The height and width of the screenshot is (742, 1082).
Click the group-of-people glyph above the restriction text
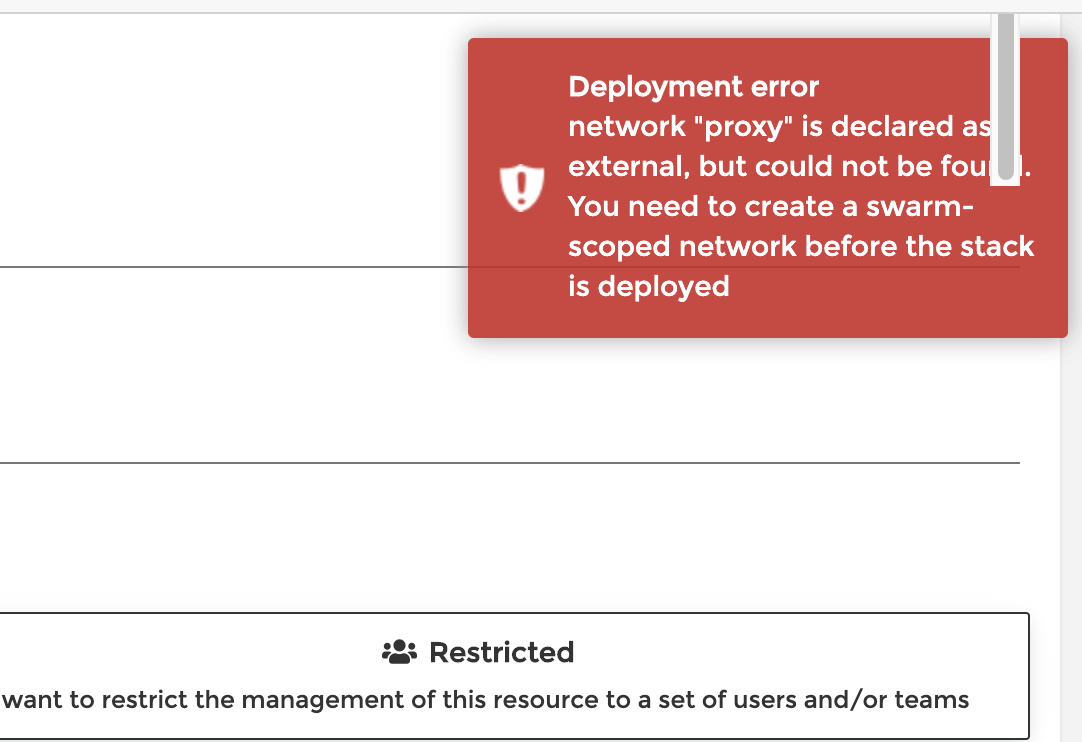pos(398,651)
